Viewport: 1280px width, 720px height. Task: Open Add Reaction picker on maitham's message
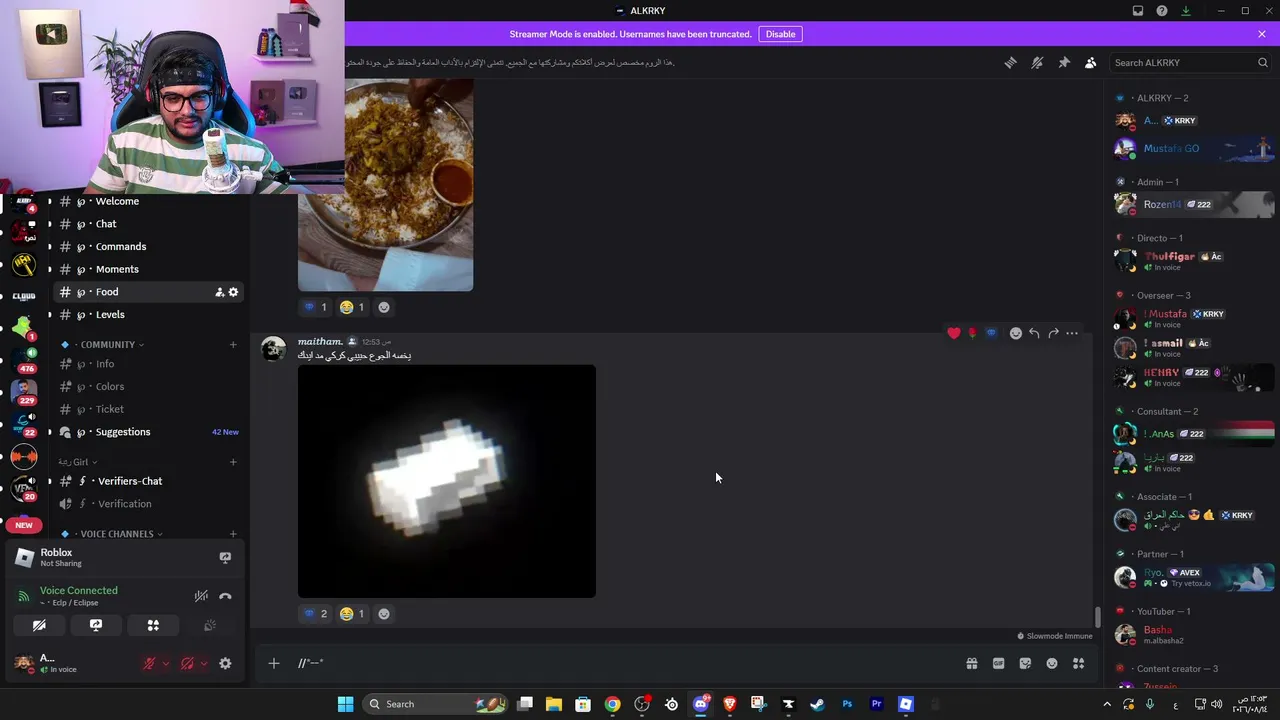(1015, 333)
